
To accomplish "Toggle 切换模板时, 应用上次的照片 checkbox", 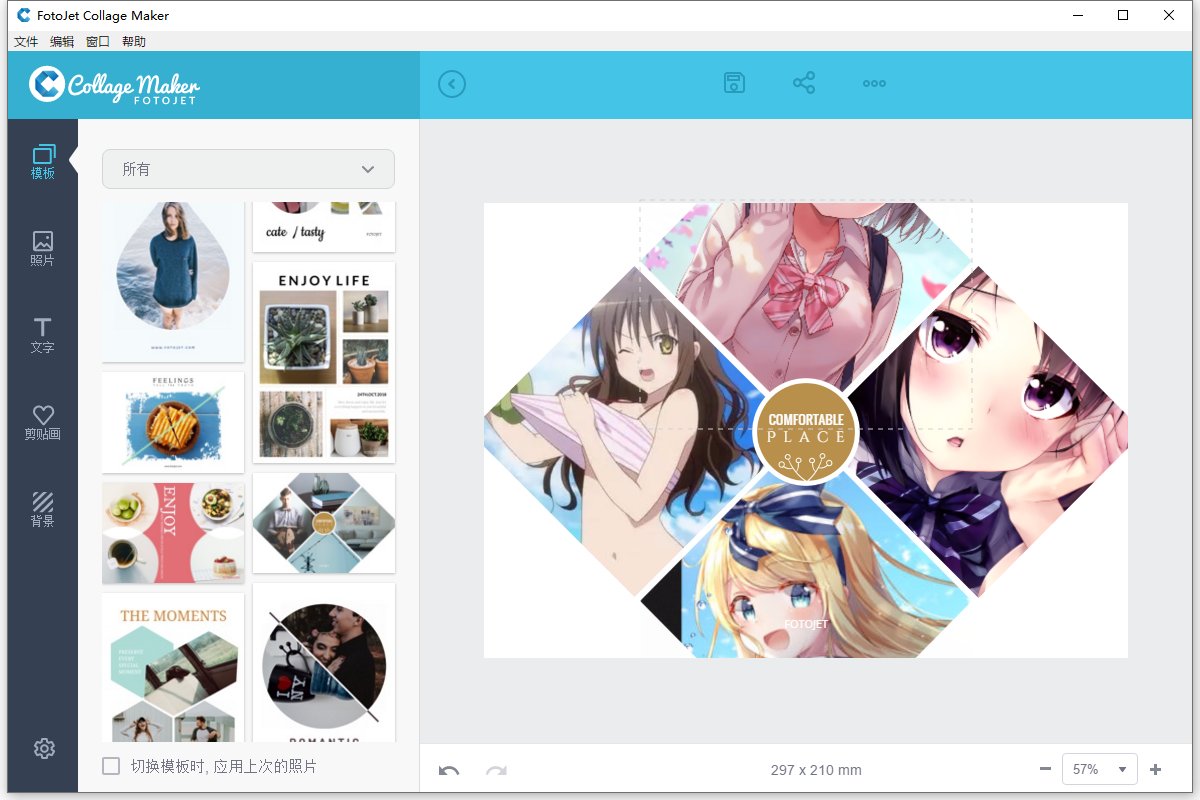I will tap(111, 766).
